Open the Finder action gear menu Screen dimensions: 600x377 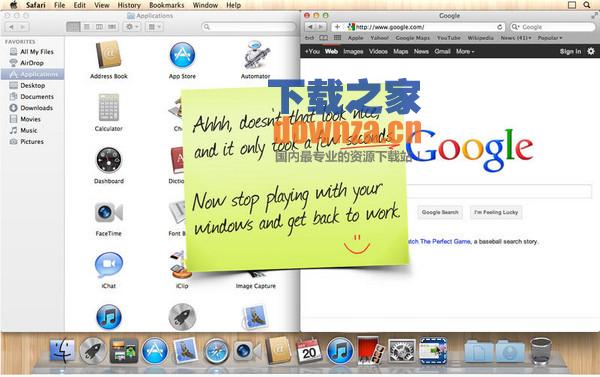(132, 27)
